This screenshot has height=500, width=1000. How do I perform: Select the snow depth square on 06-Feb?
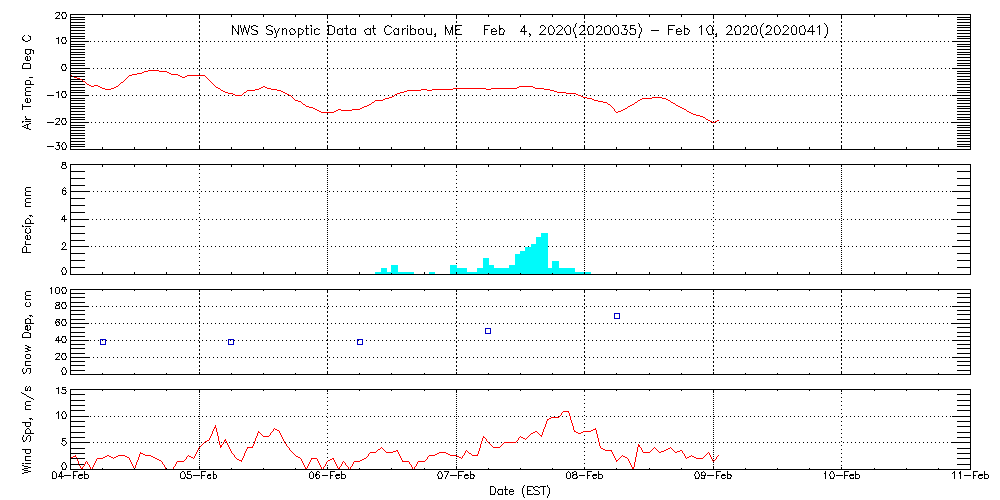point(360,342)
